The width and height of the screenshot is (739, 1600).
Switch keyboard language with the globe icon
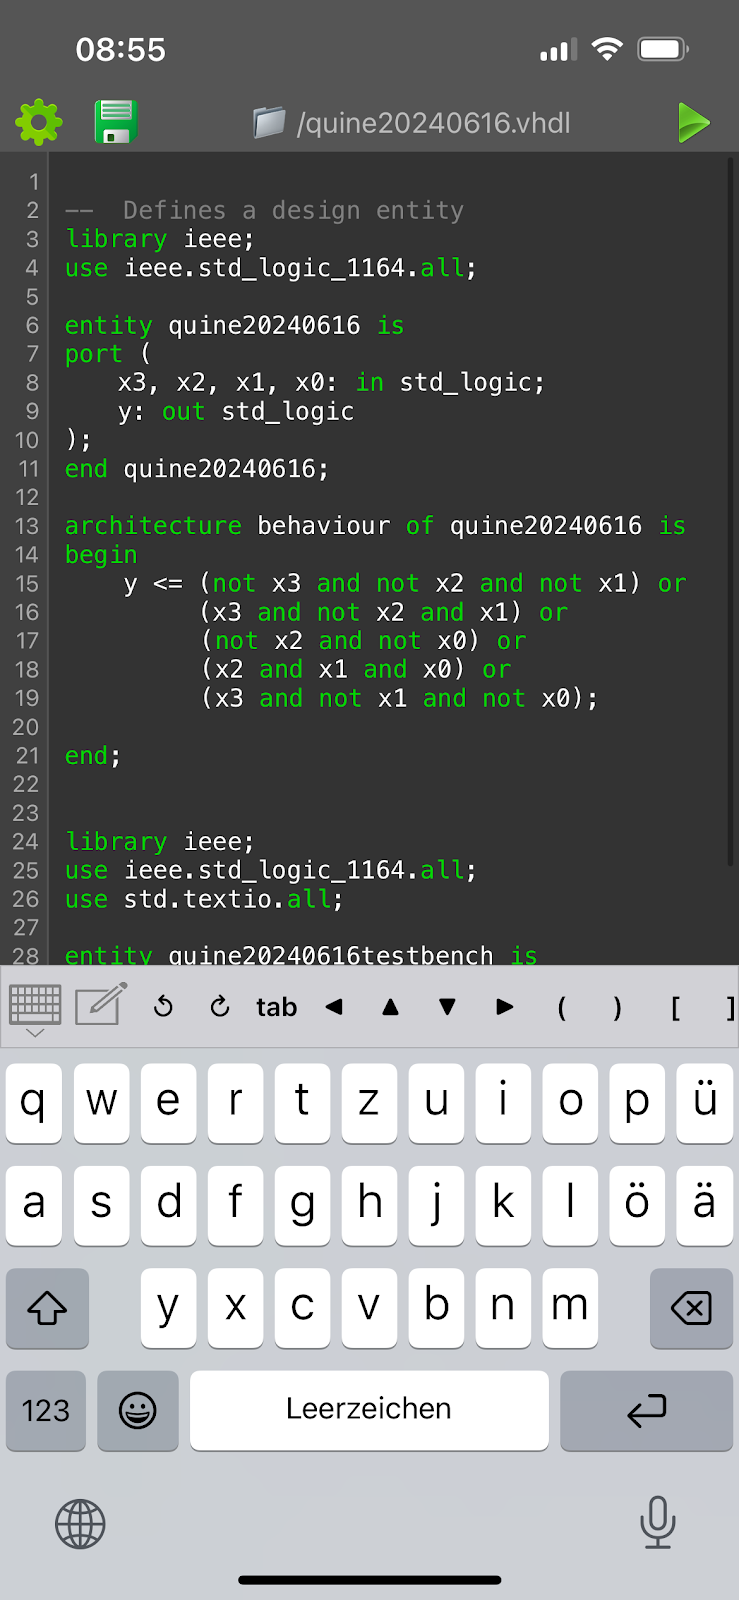[x=80, y=1524]
